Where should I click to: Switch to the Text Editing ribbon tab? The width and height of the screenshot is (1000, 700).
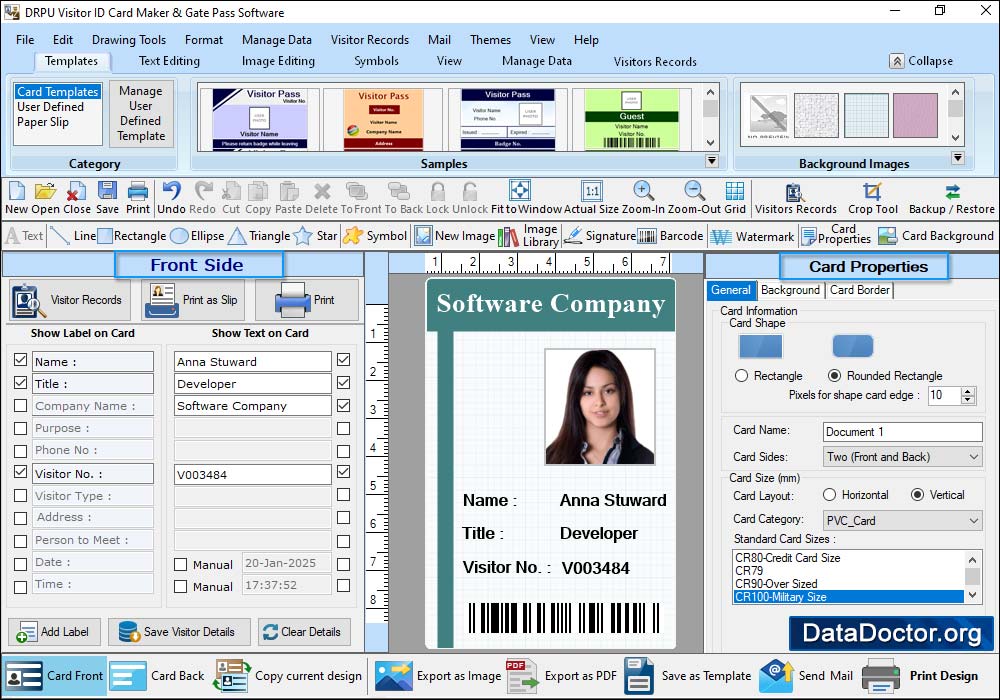169,61
